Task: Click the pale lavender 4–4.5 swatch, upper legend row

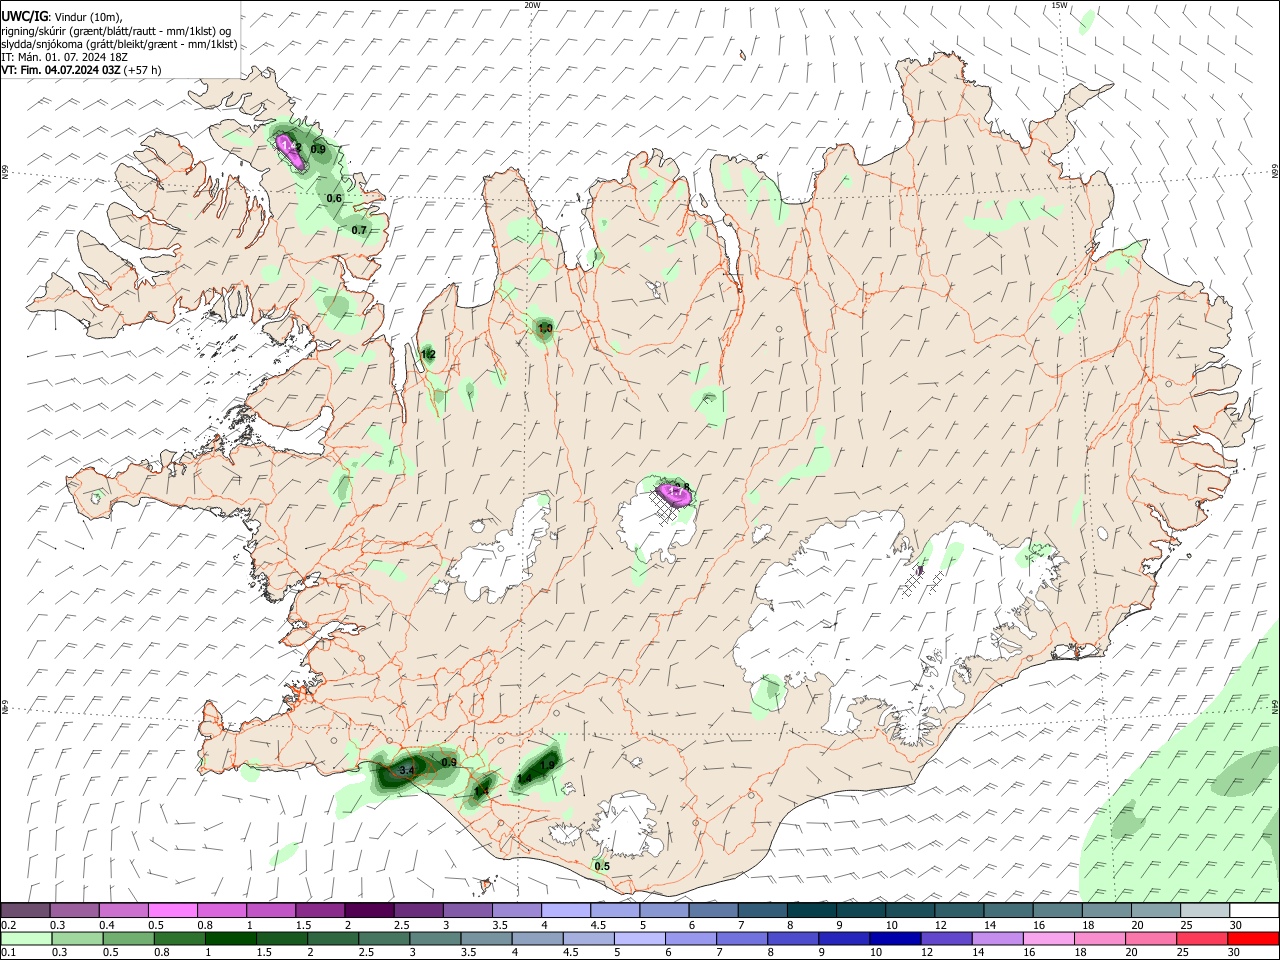Action: (565, 911)
